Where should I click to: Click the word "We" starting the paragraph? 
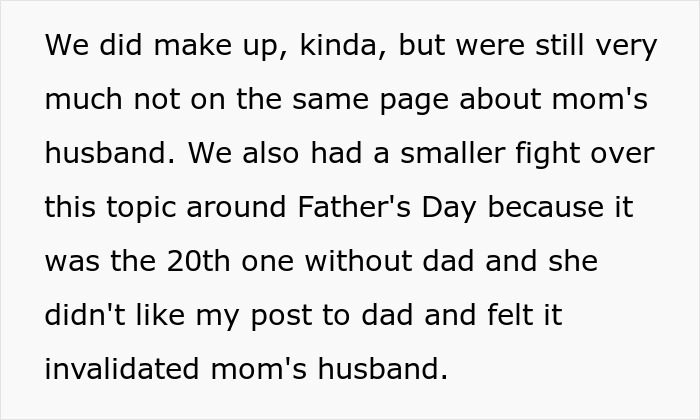(x=65, y=47)
